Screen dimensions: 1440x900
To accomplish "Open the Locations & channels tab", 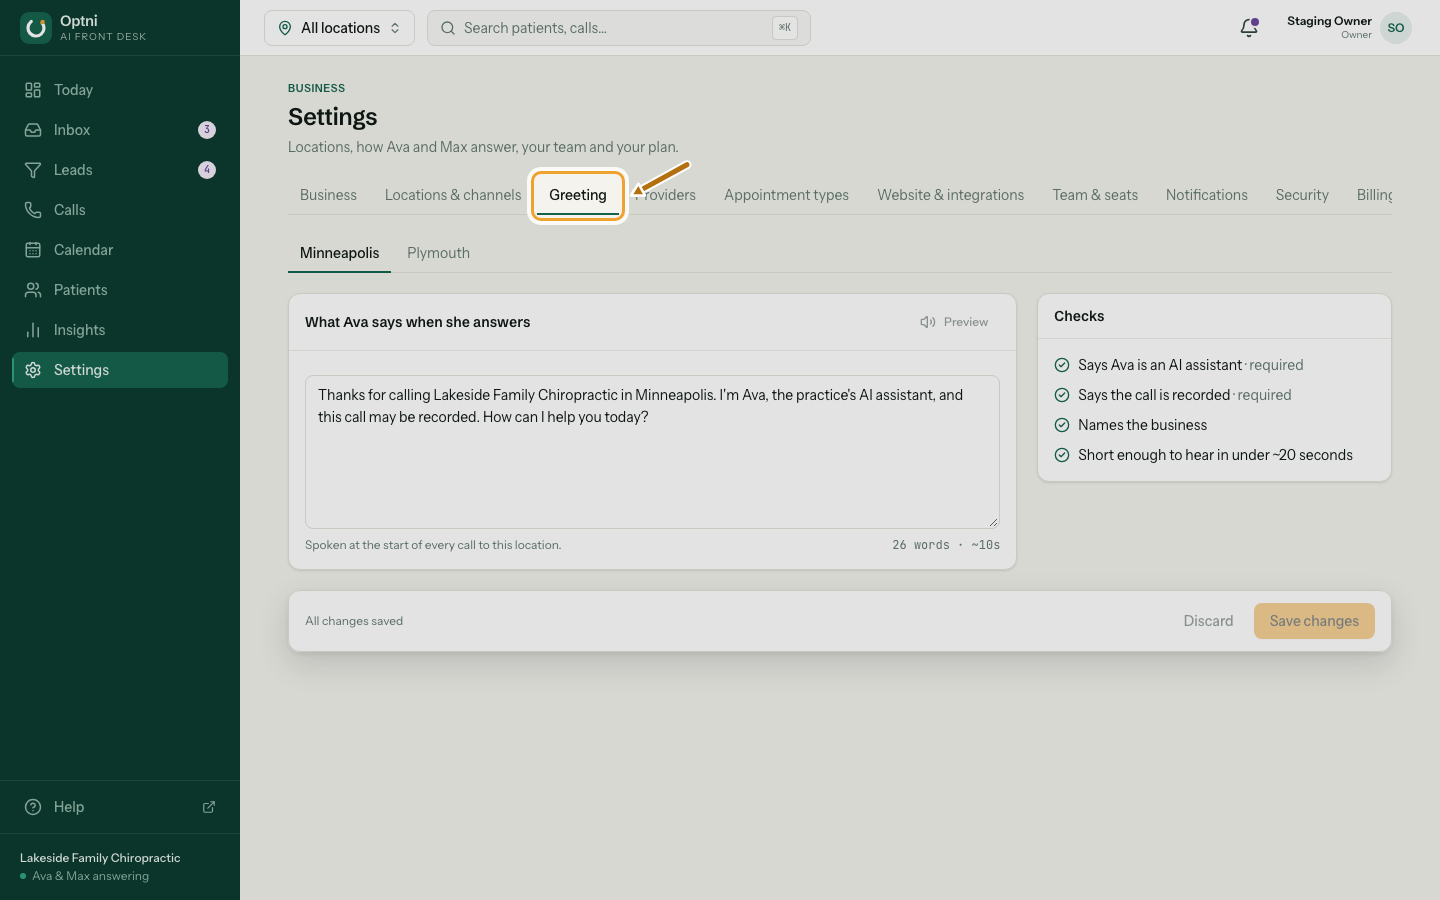I will (453, 195).
